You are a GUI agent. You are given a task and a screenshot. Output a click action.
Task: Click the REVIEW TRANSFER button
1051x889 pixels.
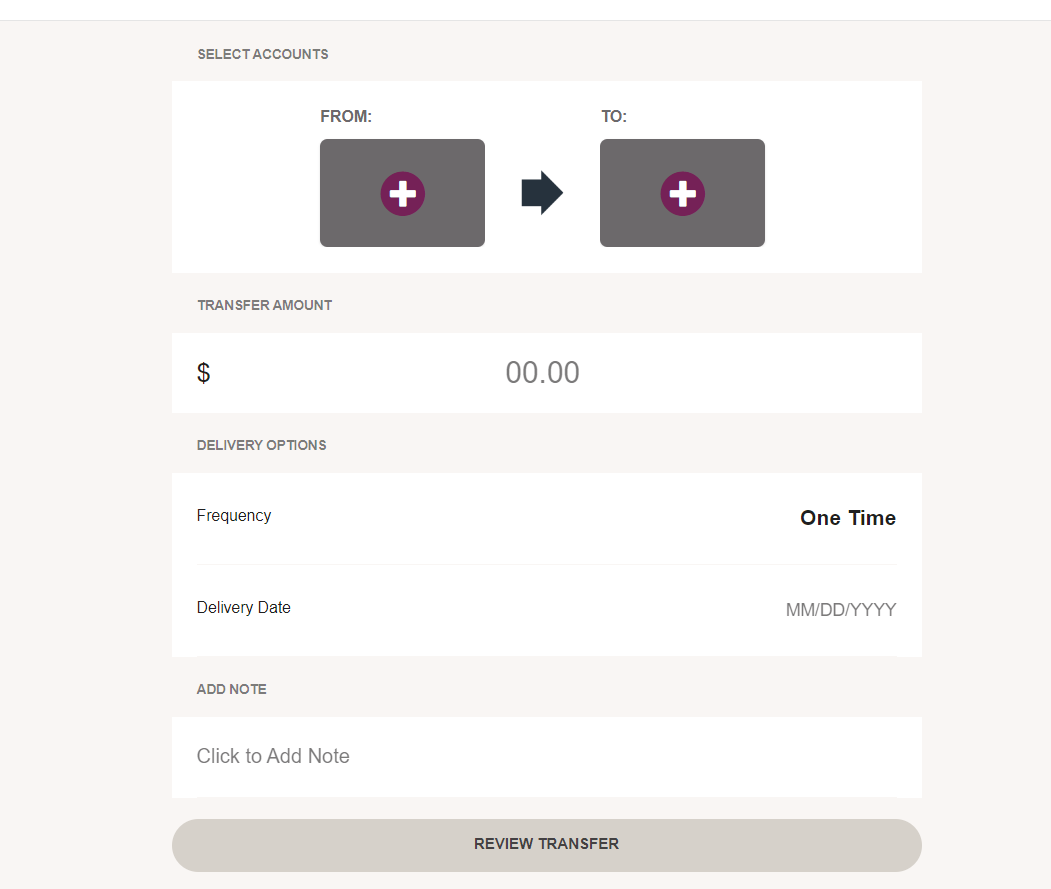pos(547,845)
